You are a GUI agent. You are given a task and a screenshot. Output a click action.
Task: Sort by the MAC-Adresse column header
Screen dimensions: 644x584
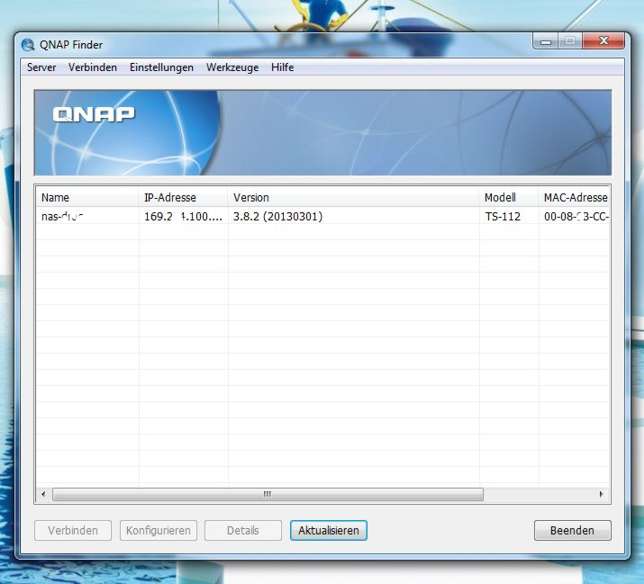(575, 198)
